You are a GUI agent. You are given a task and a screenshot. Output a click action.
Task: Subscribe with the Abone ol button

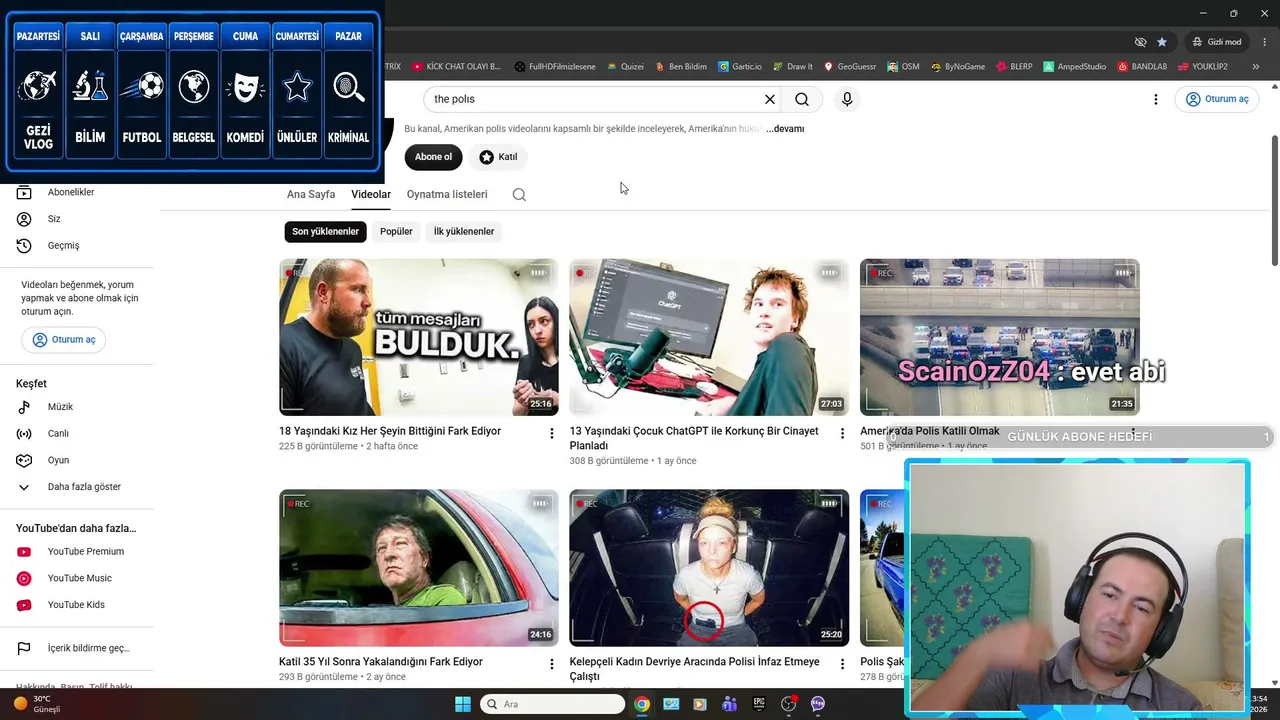pos(433,157)
